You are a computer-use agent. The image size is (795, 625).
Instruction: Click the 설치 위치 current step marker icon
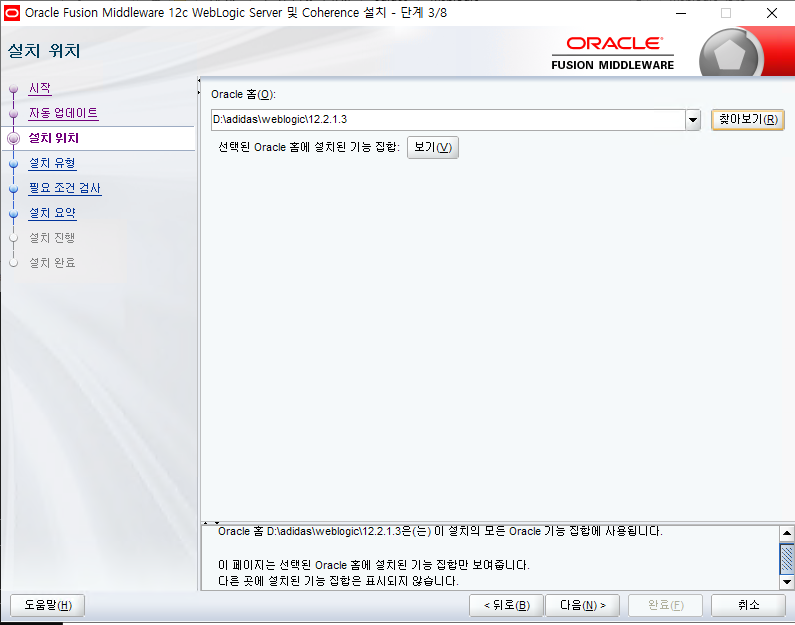coord(14,138)
